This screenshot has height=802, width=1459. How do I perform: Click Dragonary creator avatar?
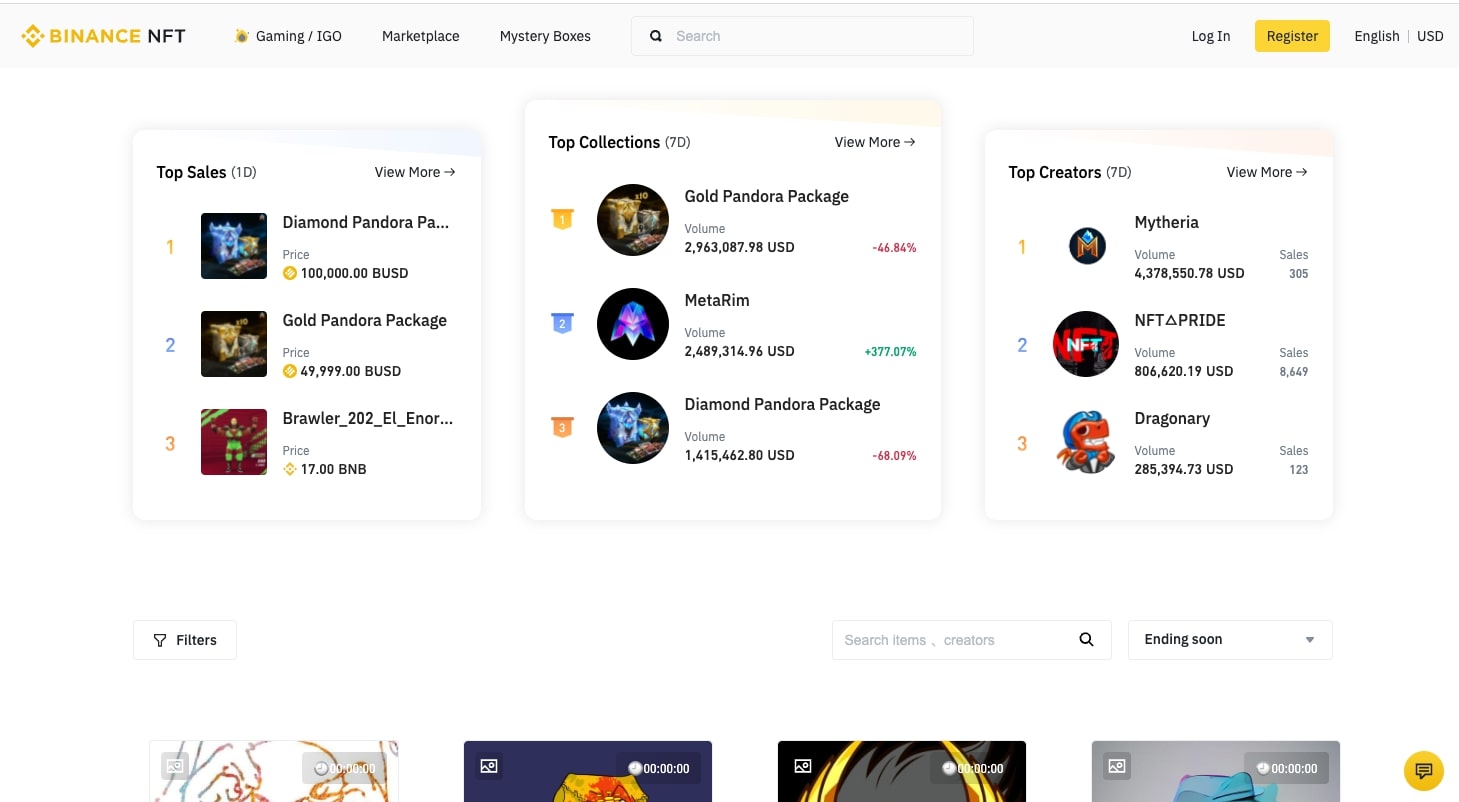[x=1086, y=442]
